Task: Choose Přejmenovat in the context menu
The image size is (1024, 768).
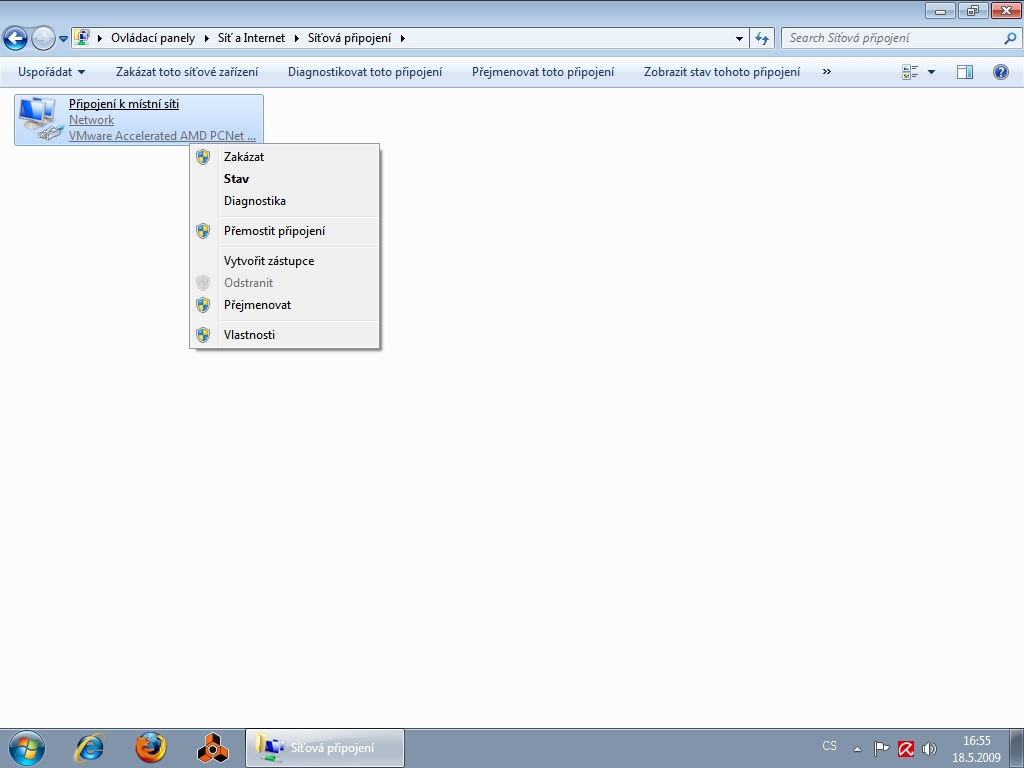Action: [285, 305]
